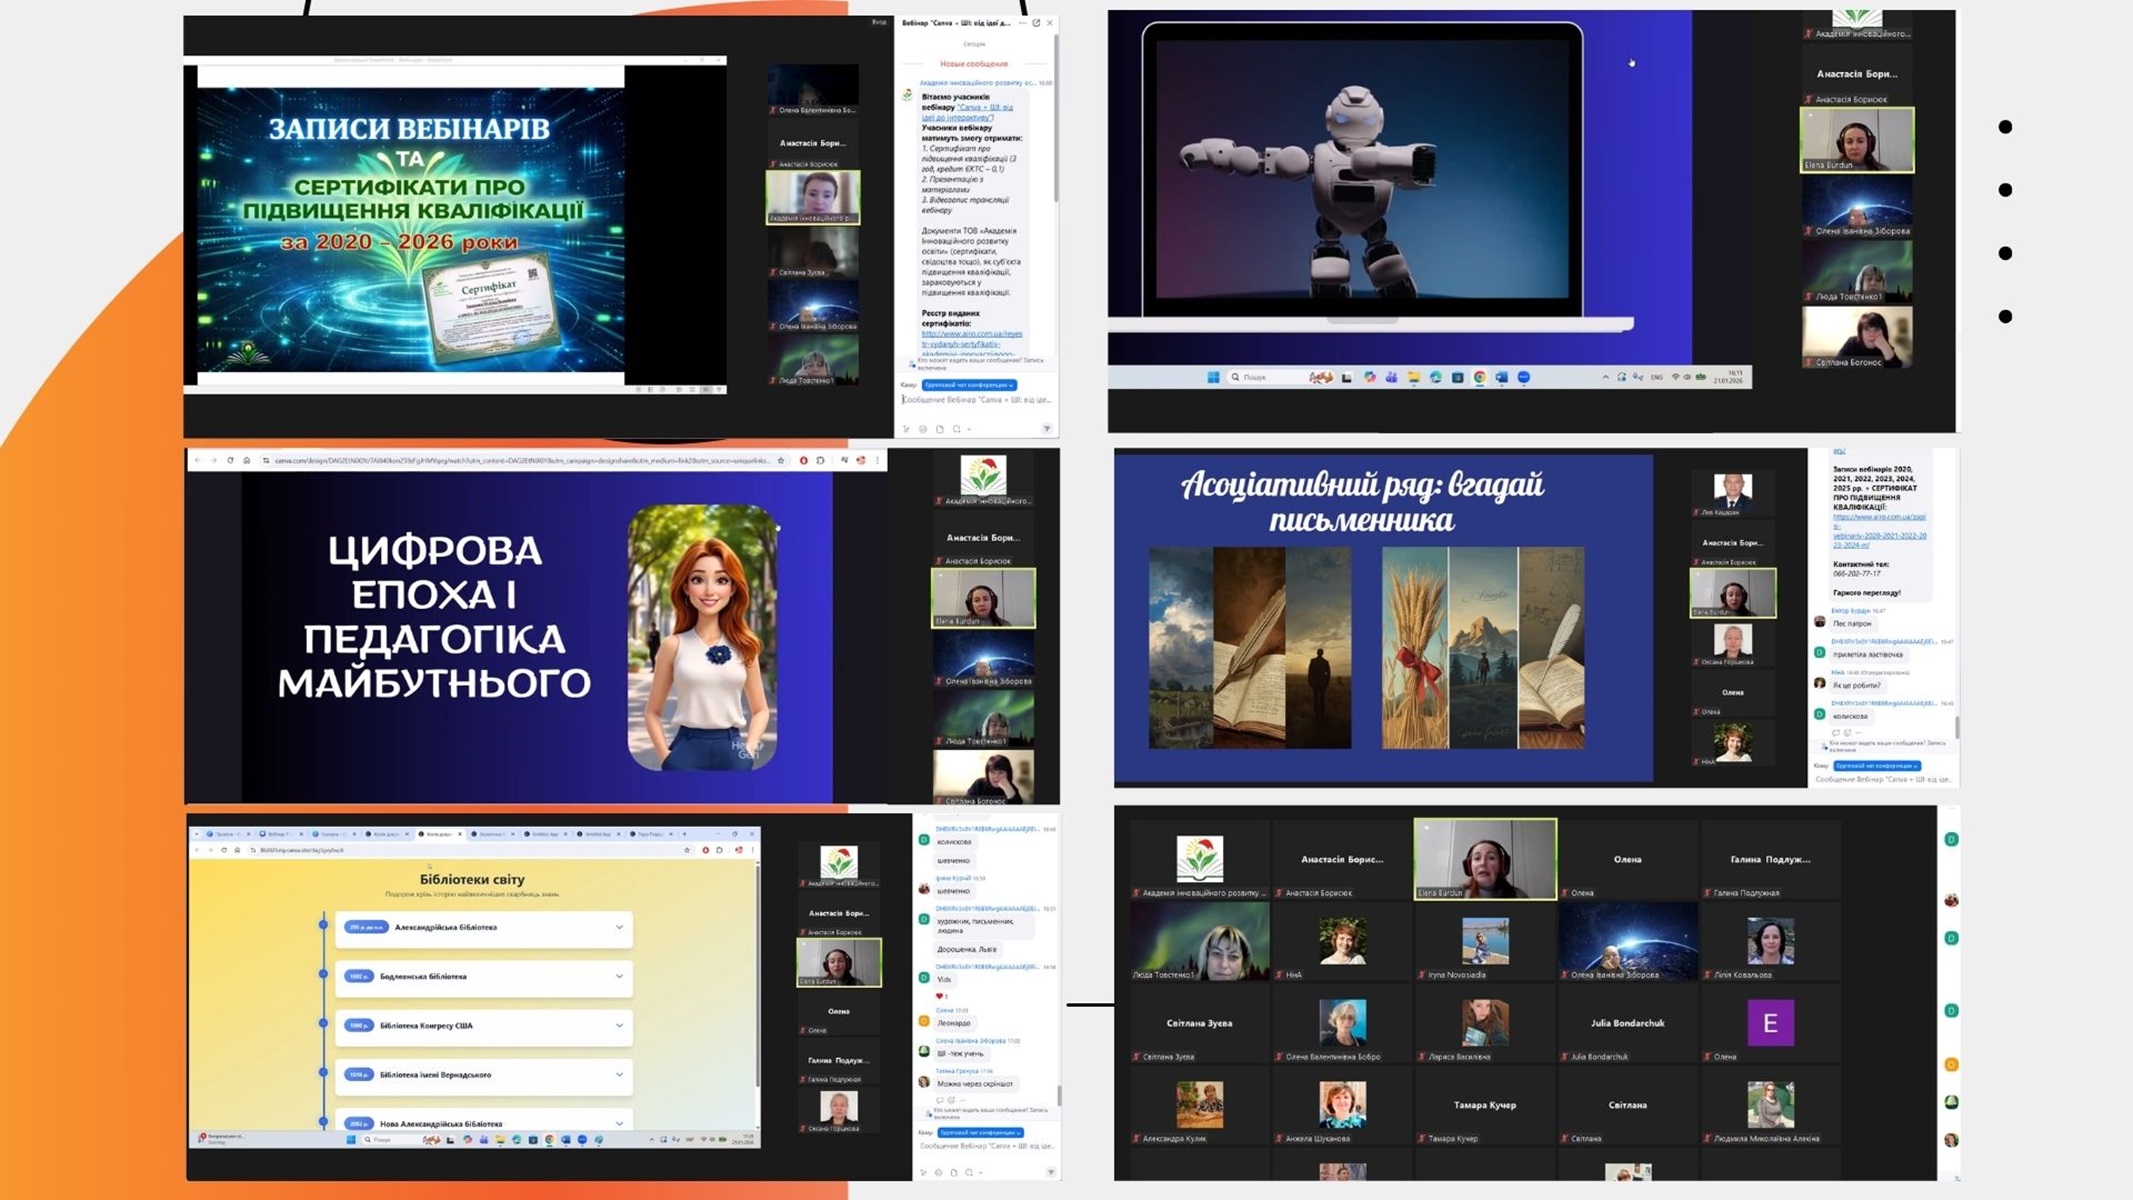Send message in certificates webinar chat

[1047, 429]
